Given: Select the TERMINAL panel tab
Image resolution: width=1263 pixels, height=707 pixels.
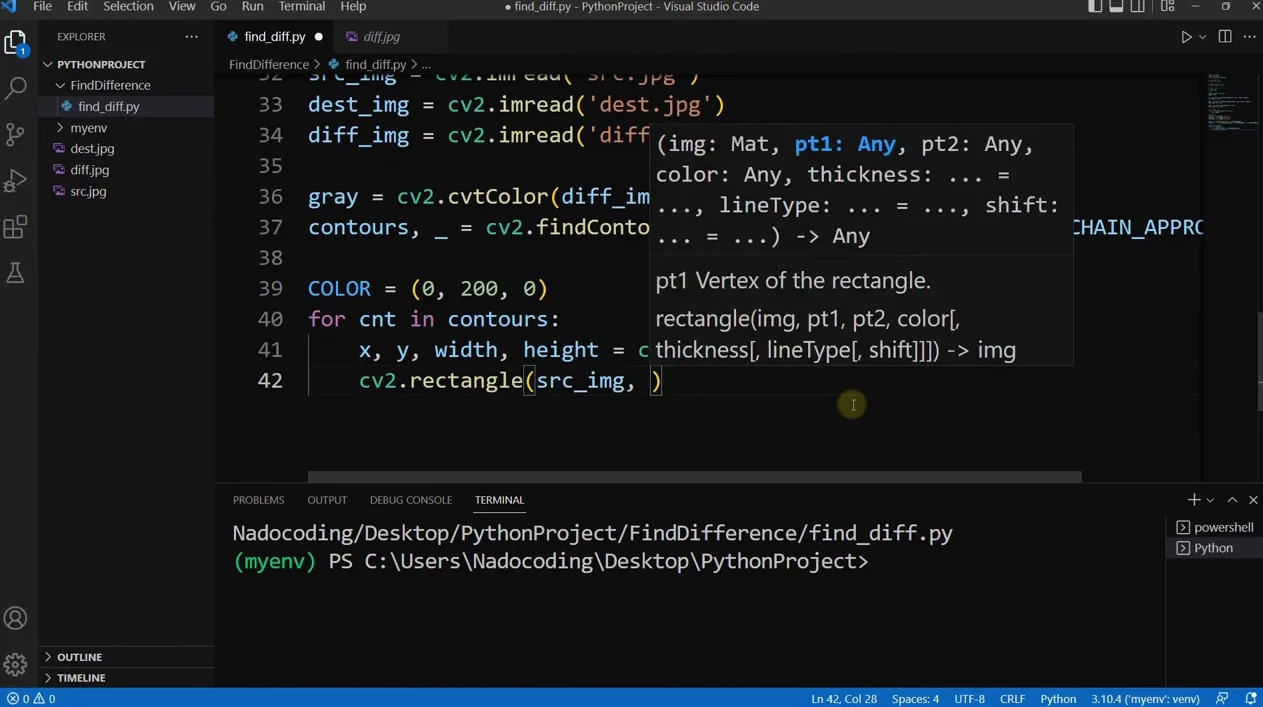Looking at the screenshot, I should [x=499, y=500].
